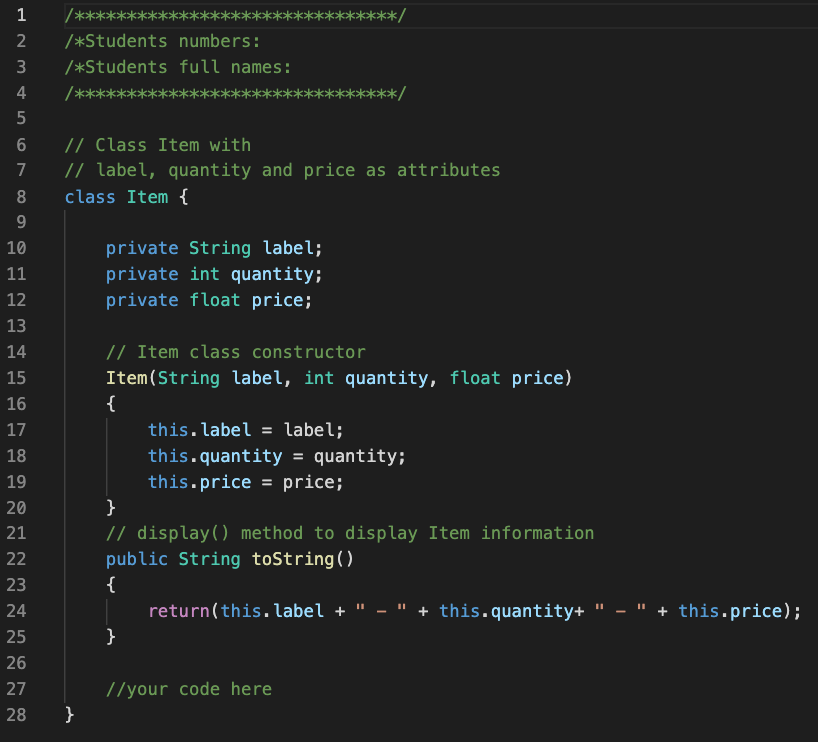
Task: Click line number 22 in the gutter
Action: click(x=16, y=559)
